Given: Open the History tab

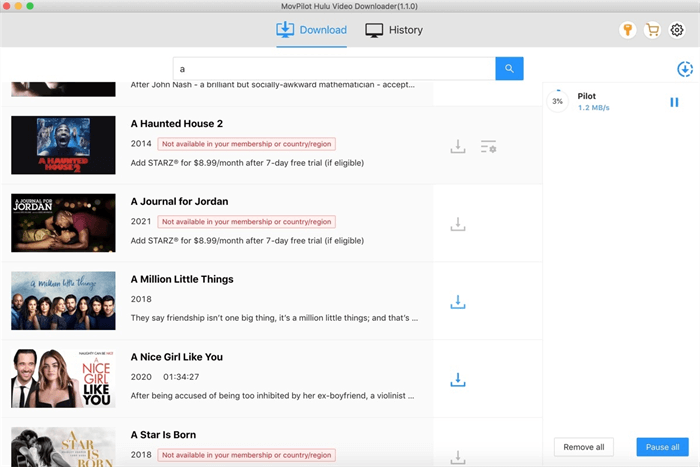Looking at the screenshot, I should (x=394, y=30).
